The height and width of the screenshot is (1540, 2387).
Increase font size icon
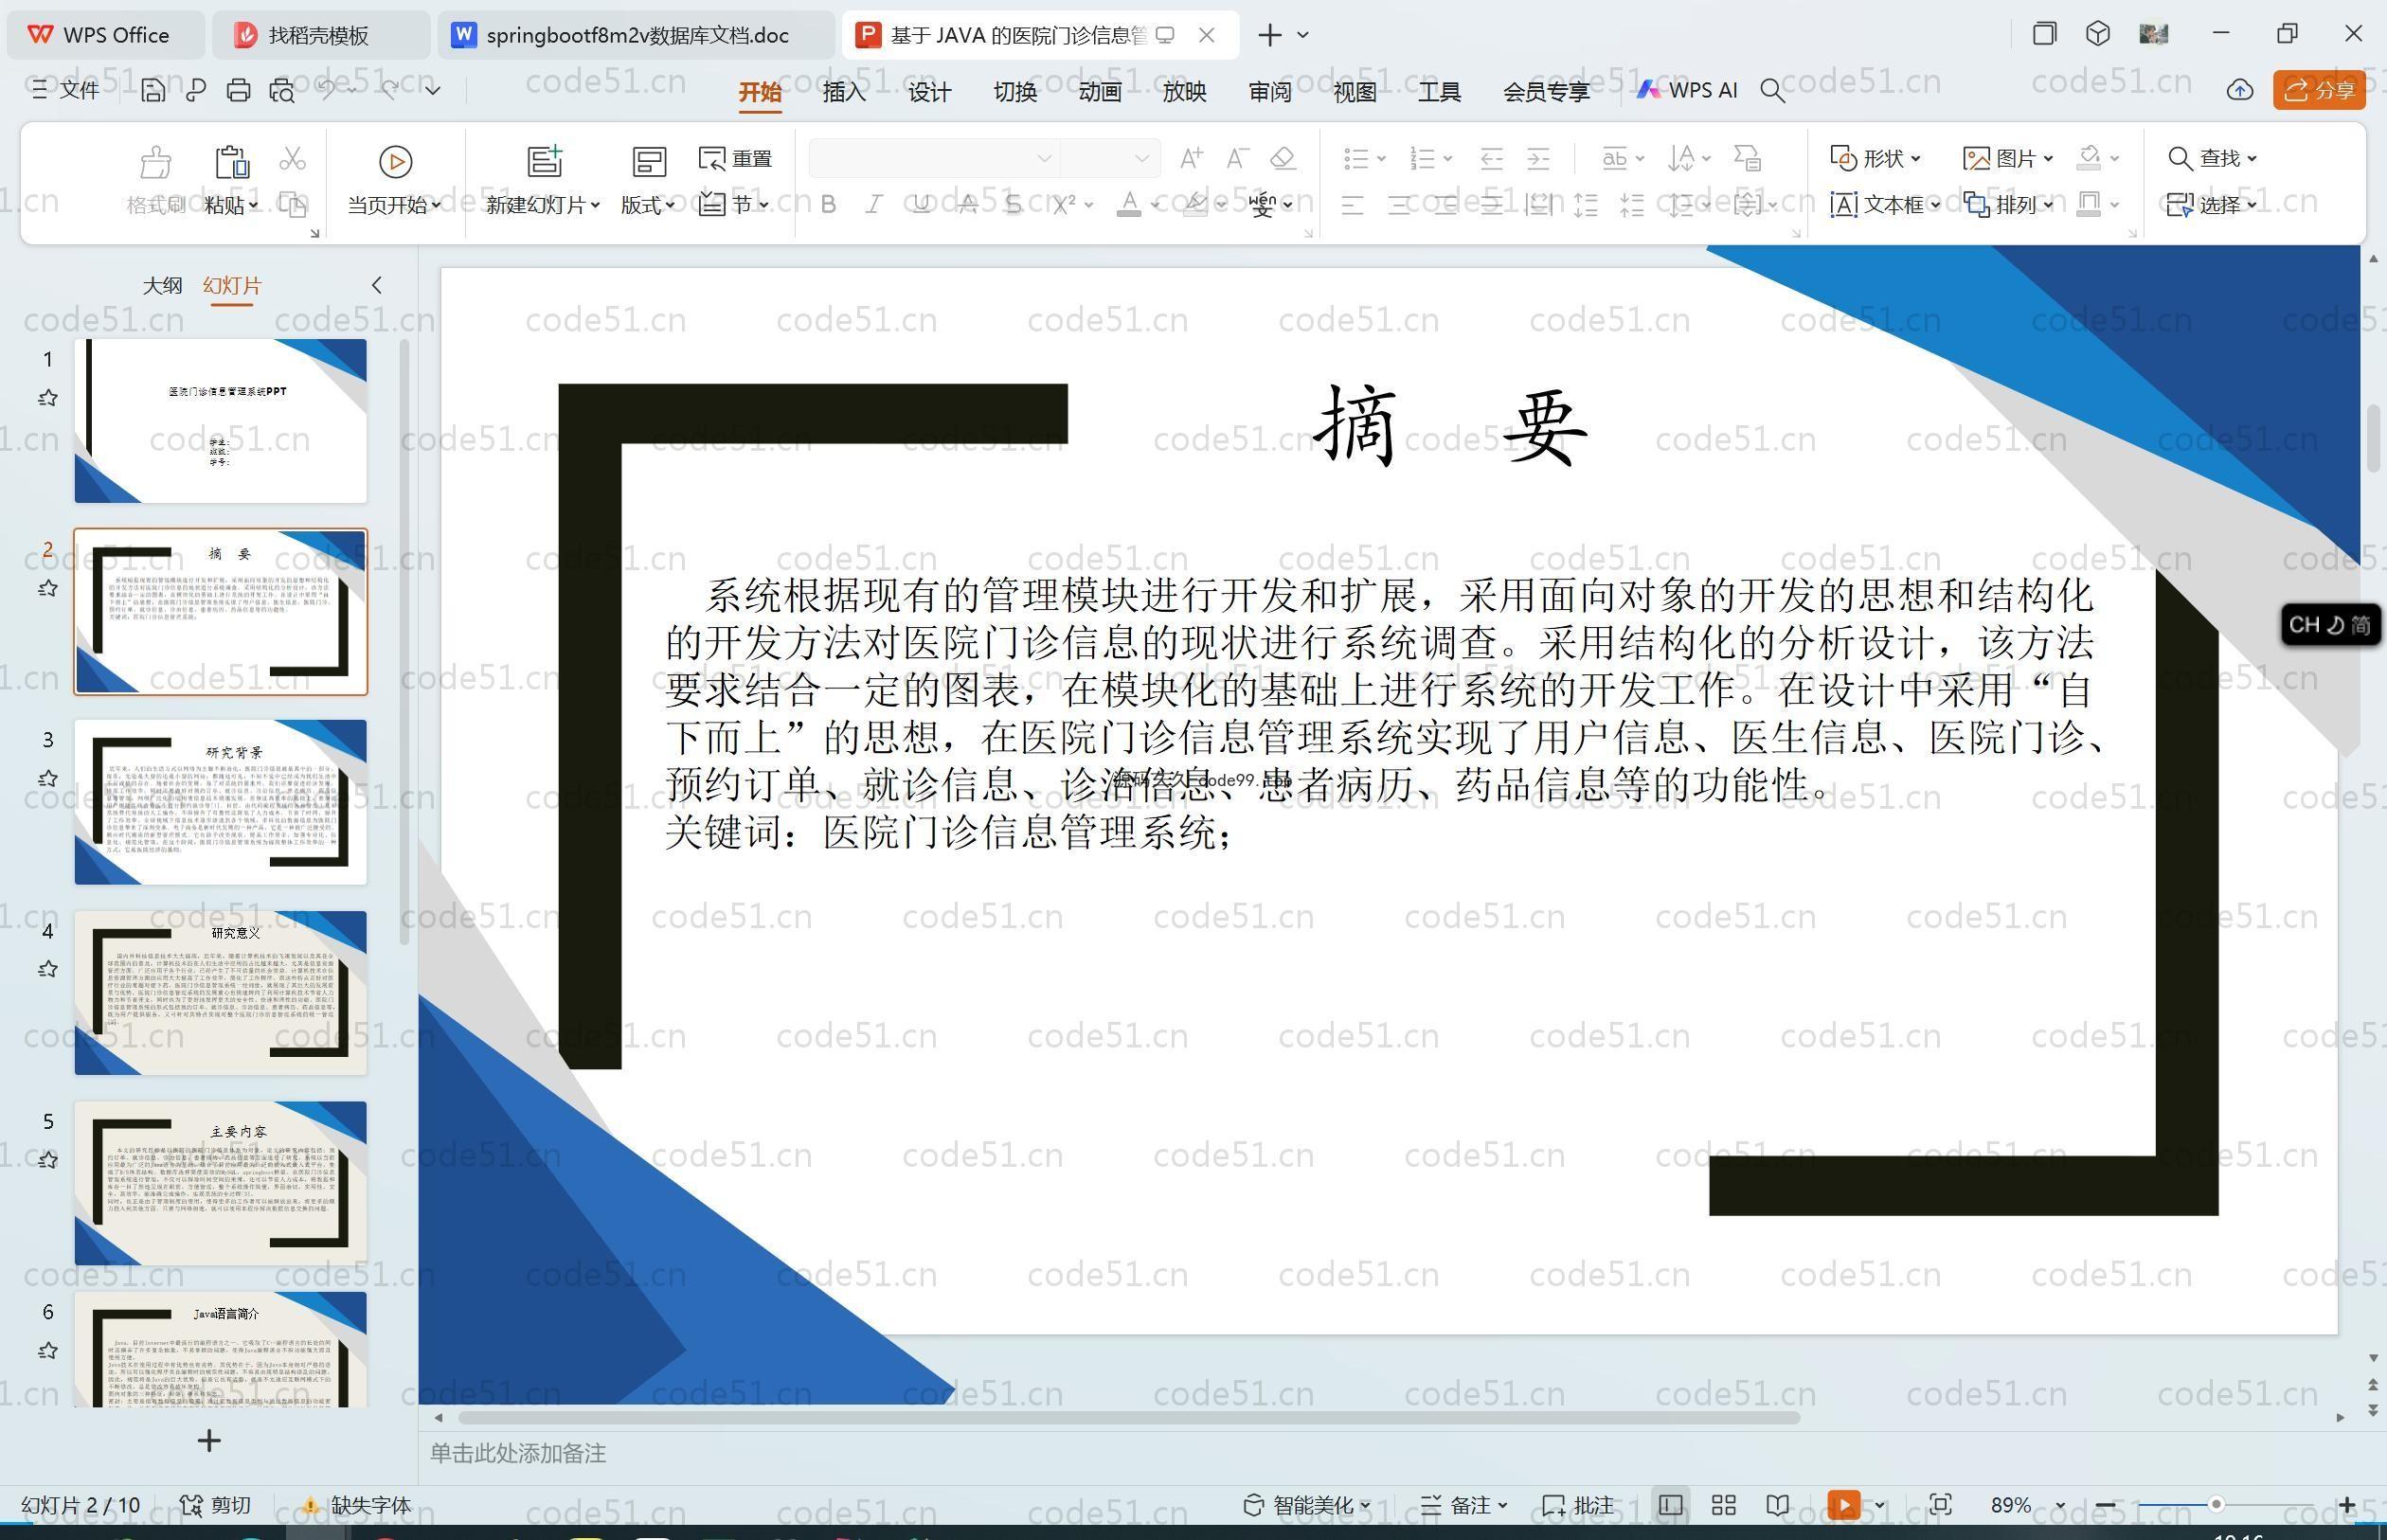(x=1190, y=158)
